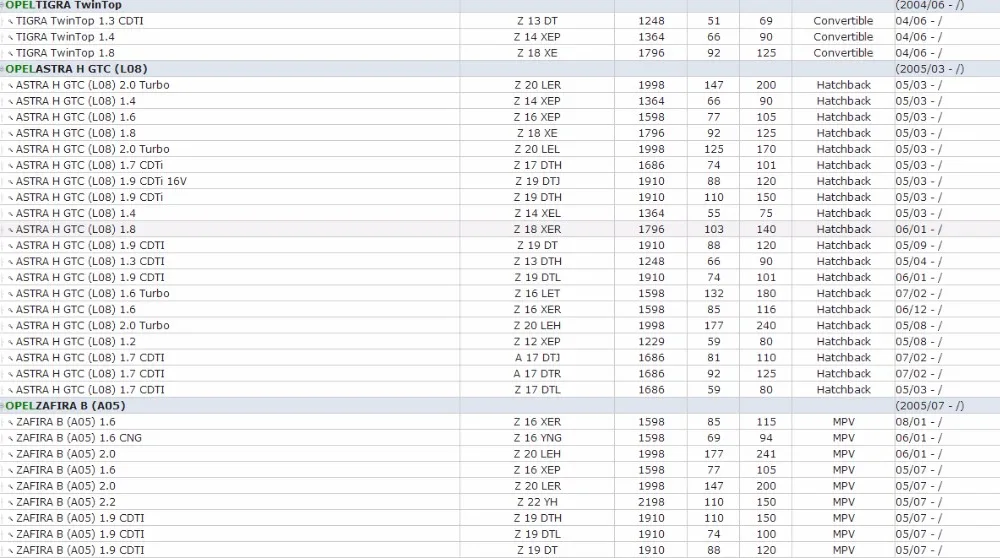The width and height of the screenshot is (1000, 558).
Task: Click arrow icon of ASTRA 2.0 Turbo Z 20 LEH row
Action: tap(10, 326)
